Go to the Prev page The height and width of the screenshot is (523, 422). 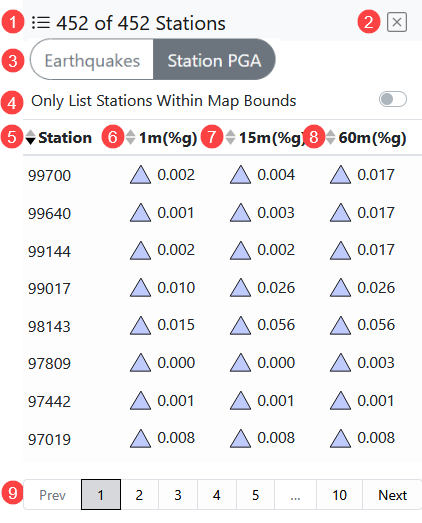click(x=52, y=495)
